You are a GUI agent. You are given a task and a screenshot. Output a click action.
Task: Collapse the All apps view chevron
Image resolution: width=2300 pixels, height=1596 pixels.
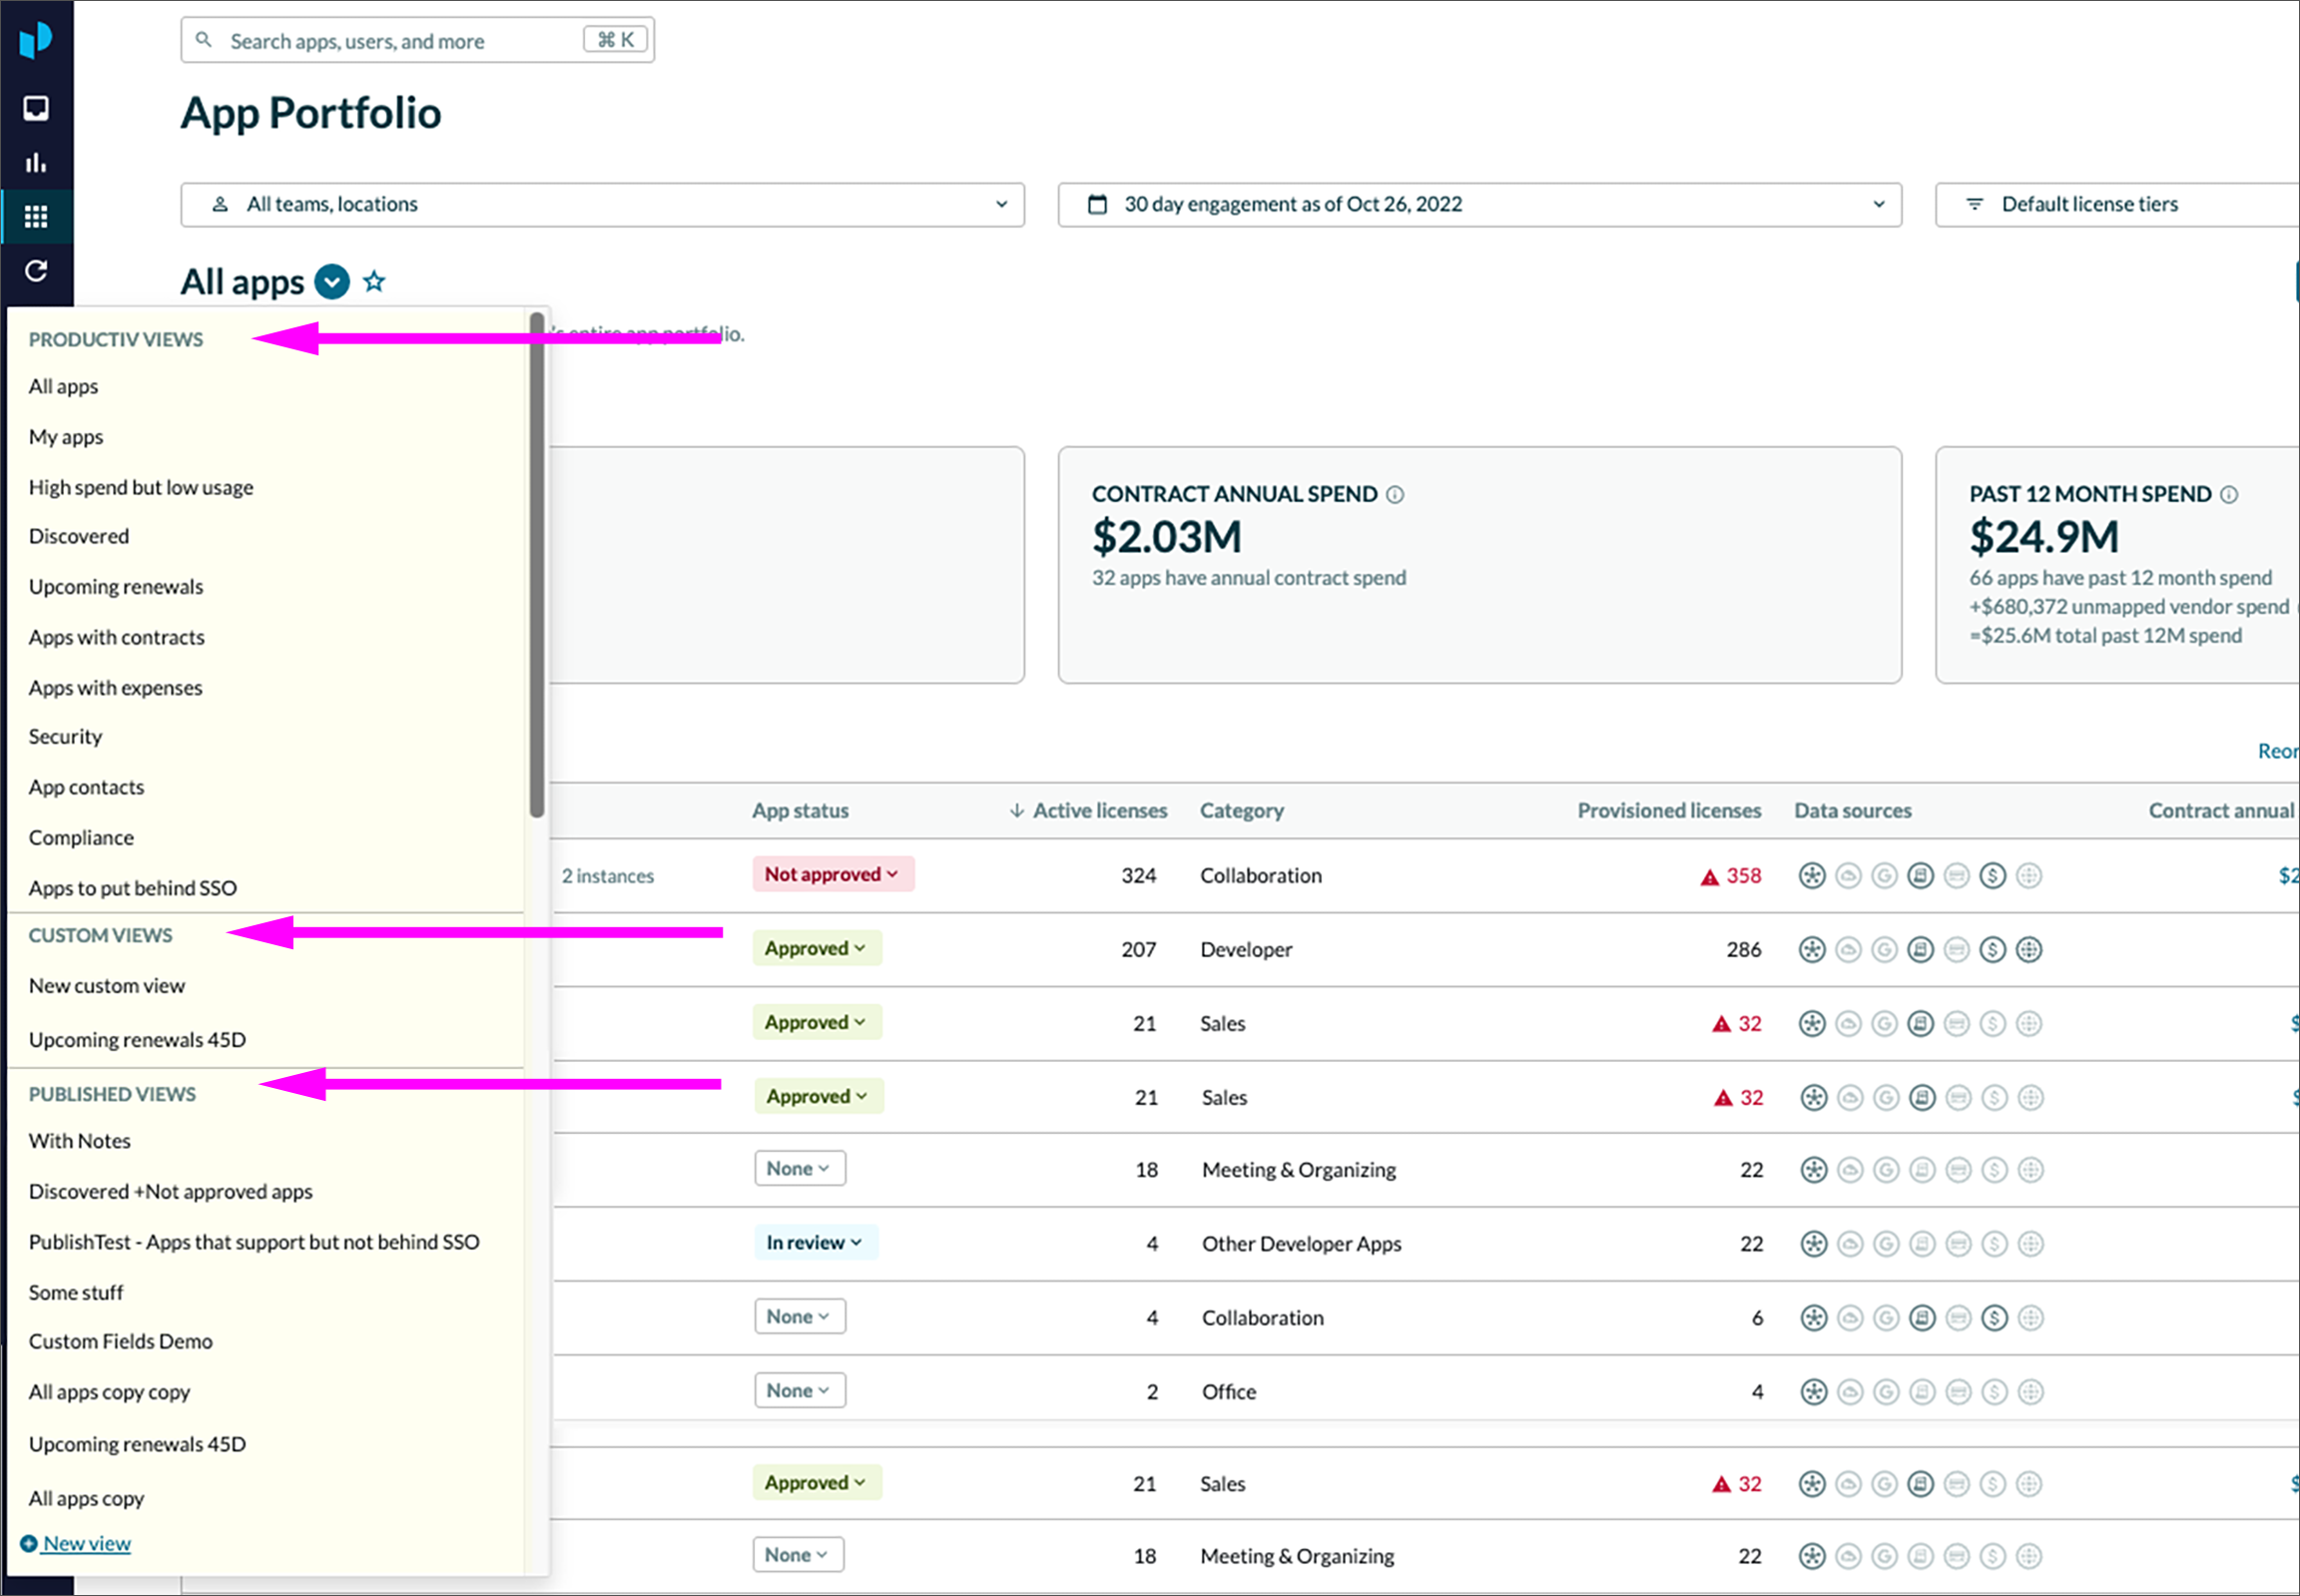point(331,282)
